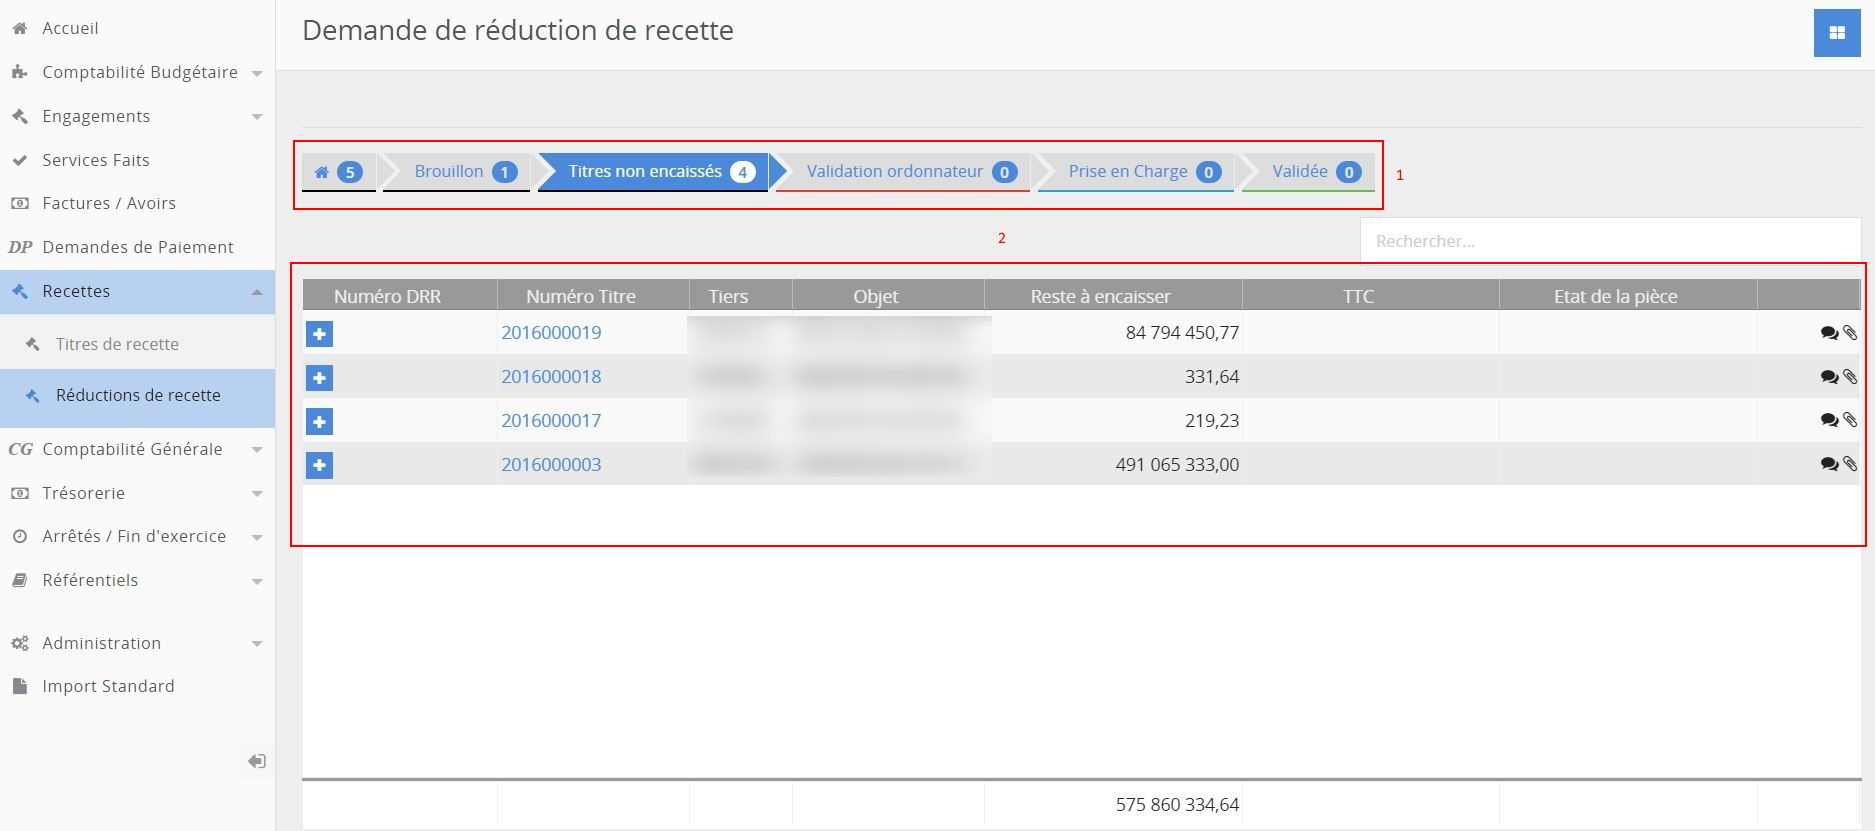1875x831 pixels.
Task: Expand the Comptabilité Budgétaire menu
Action: 137,72
